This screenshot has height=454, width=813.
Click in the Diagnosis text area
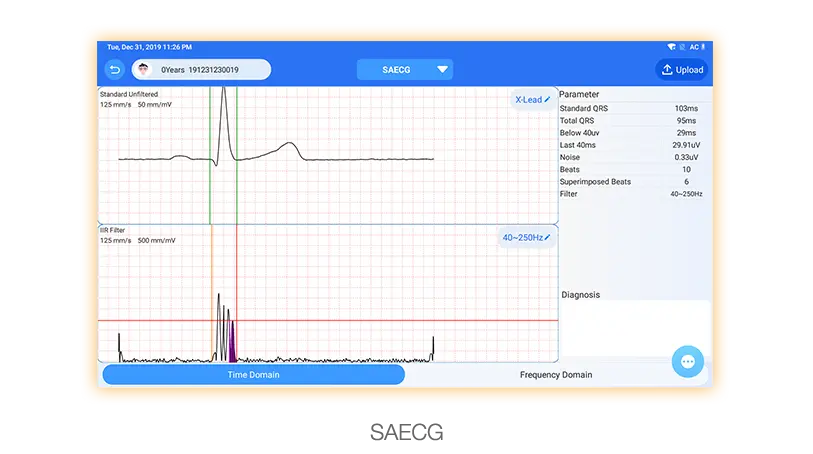[635, 328]
